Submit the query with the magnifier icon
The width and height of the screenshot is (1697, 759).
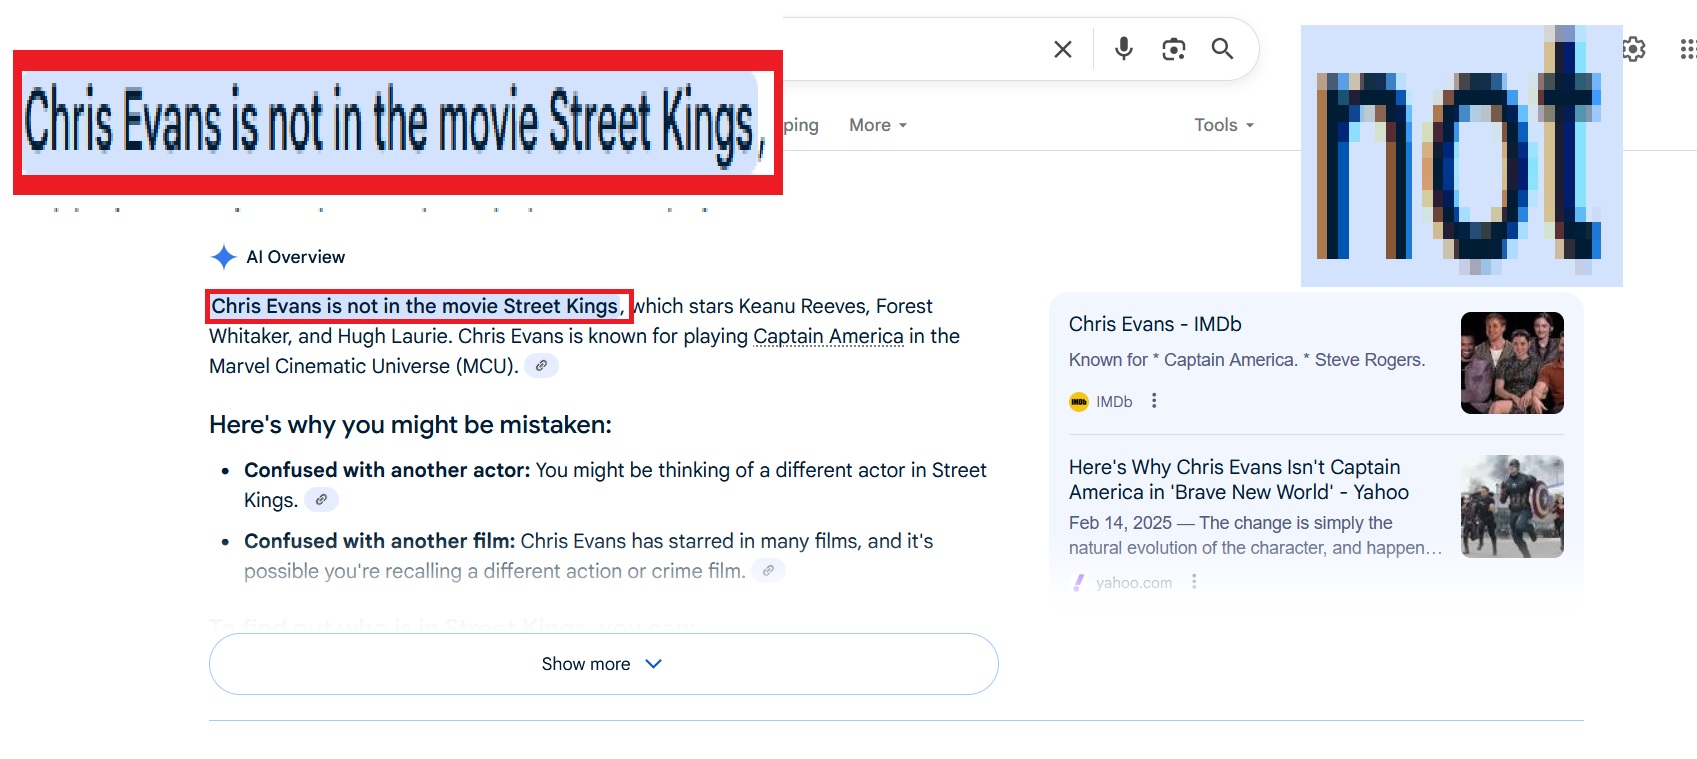pyautogui.click(x=1222, y=48)
